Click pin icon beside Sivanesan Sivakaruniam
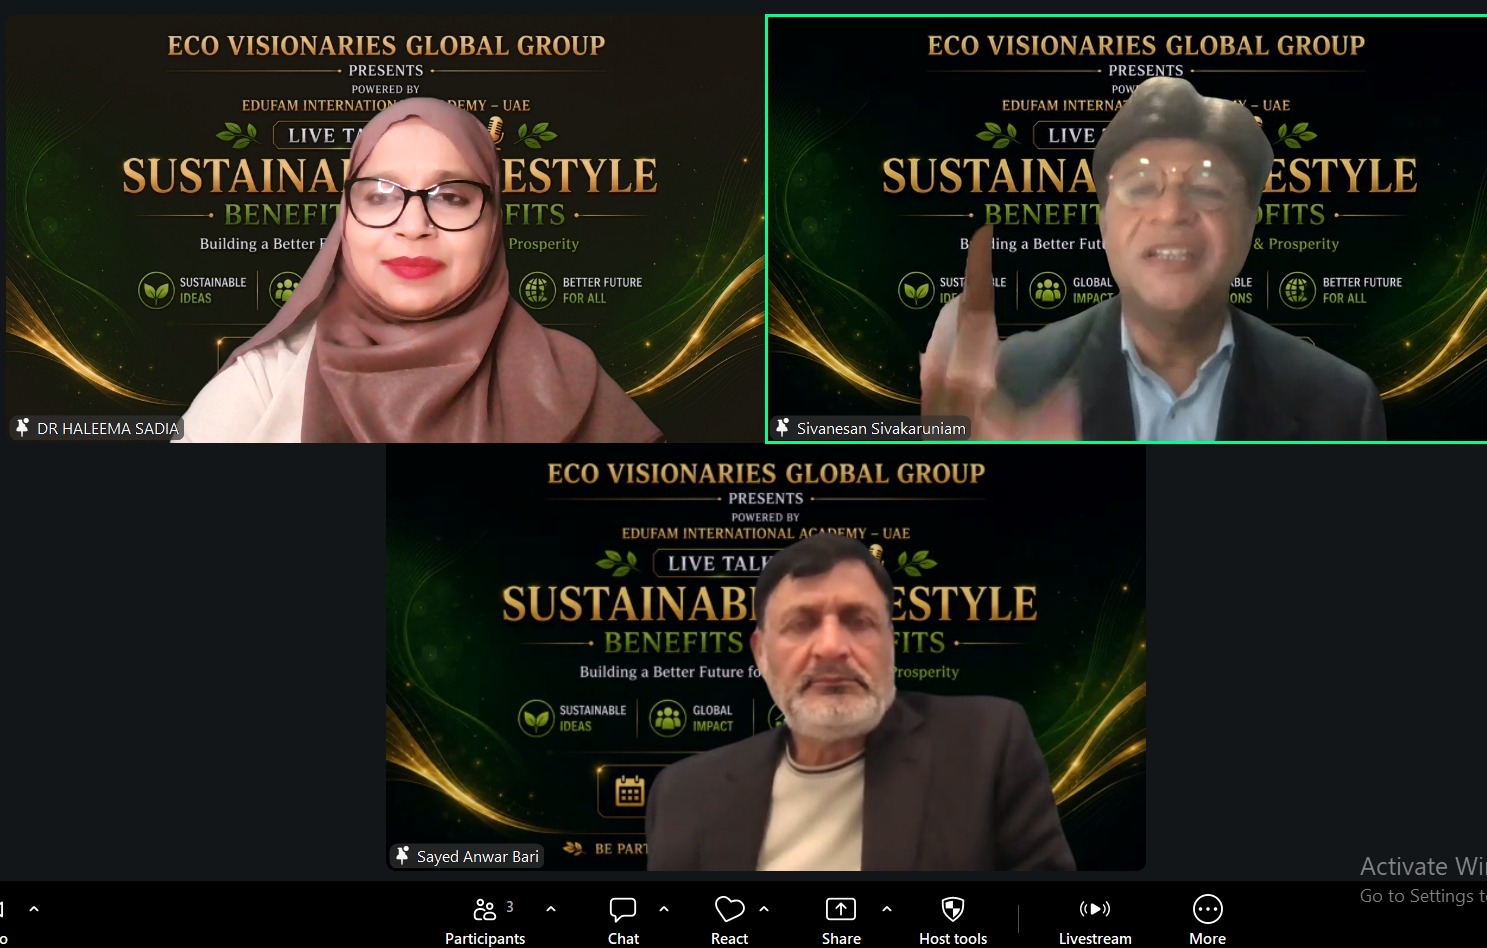This screenshot has width=1487, height=948. click(x=782, y=428)
